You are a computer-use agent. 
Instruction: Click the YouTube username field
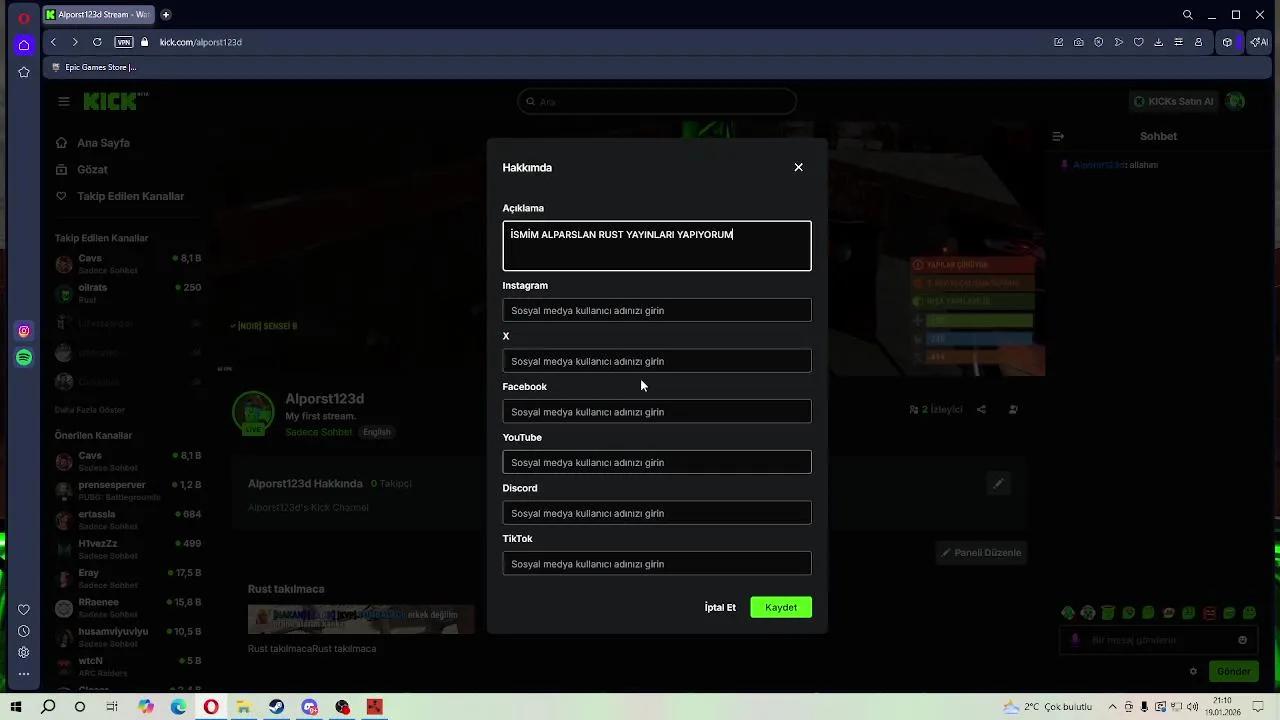[x=657, y=462]
